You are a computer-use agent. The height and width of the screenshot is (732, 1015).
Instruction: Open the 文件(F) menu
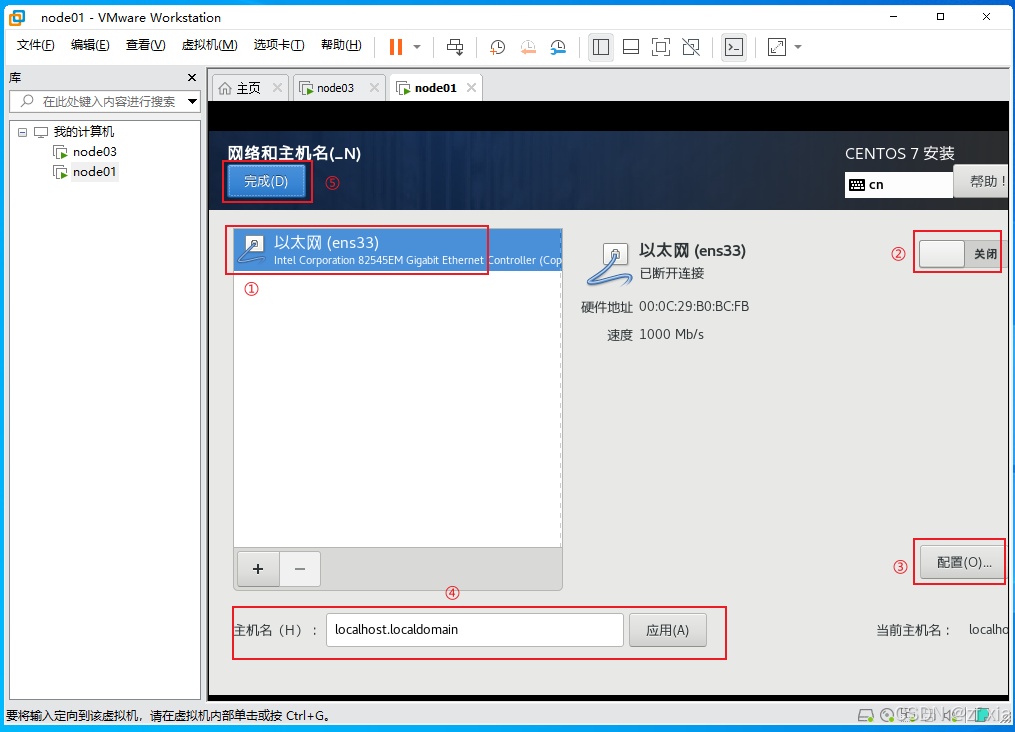point(36,45)
